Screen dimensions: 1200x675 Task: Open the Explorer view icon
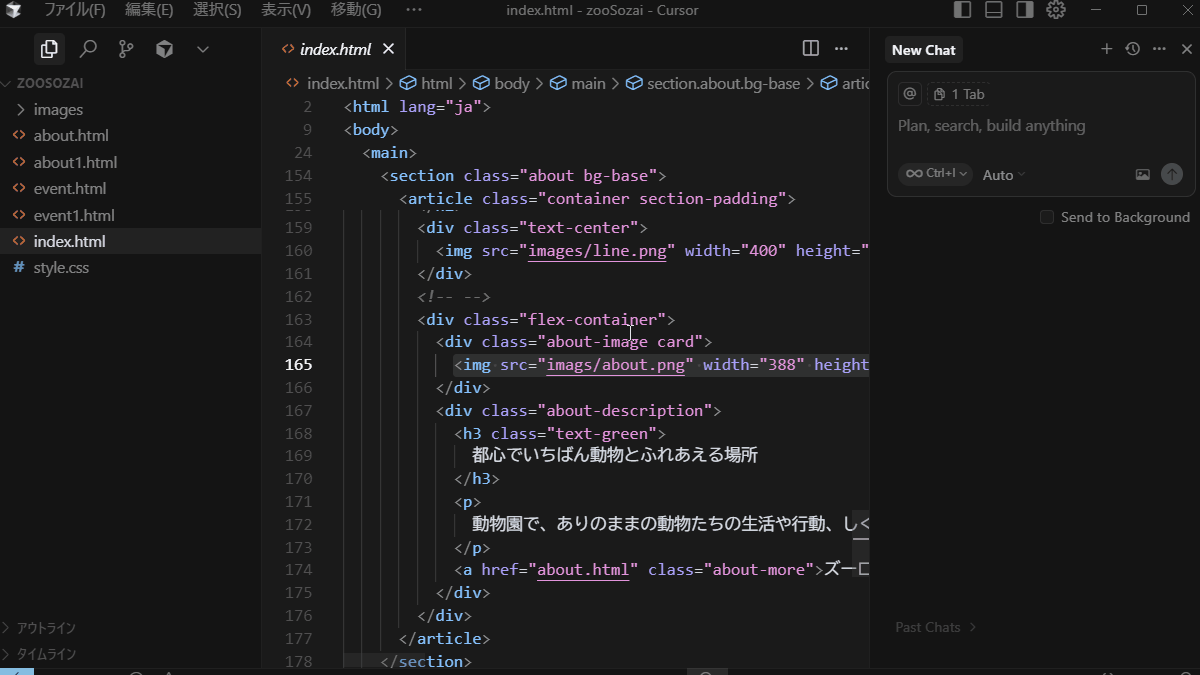coord(48,49)
